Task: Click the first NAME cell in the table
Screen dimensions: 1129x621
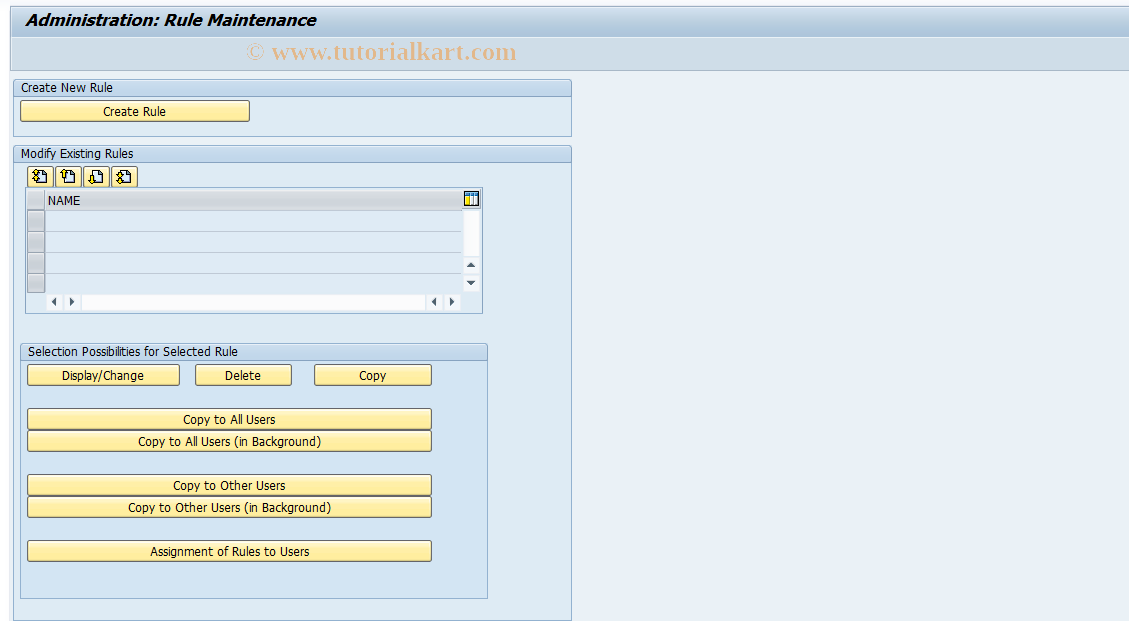Action: point(253,220)
